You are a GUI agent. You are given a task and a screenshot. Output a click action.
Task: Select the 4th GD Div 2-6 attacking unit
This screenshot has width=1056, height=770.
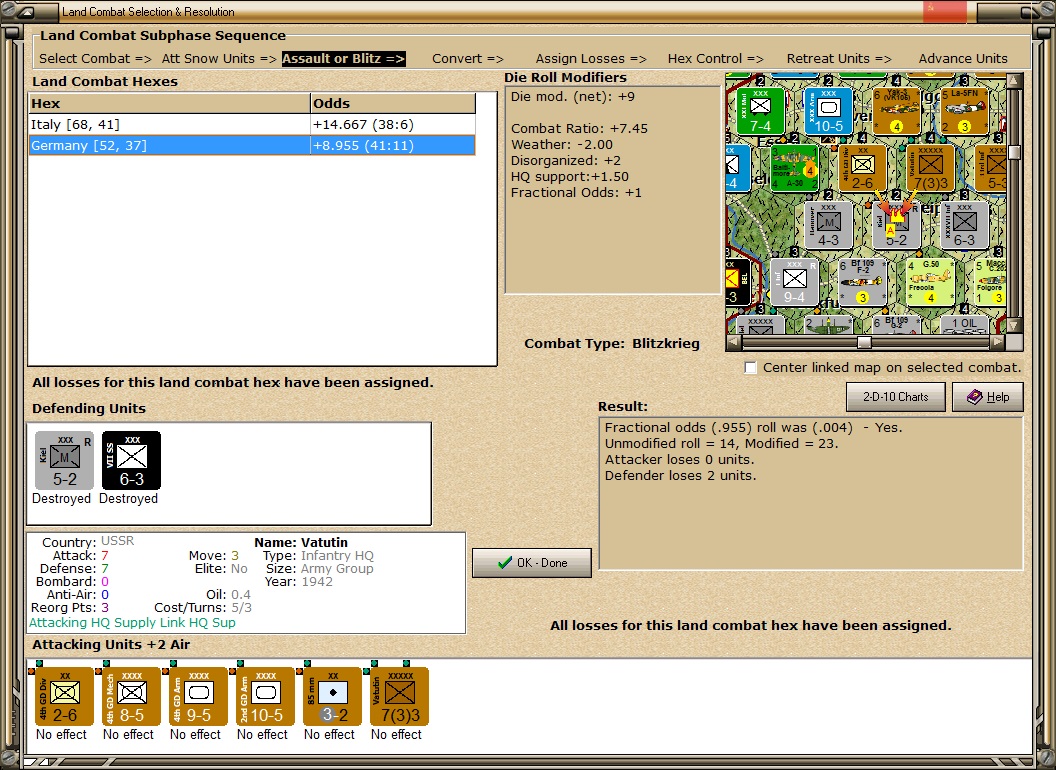click(x=64, y=696)
